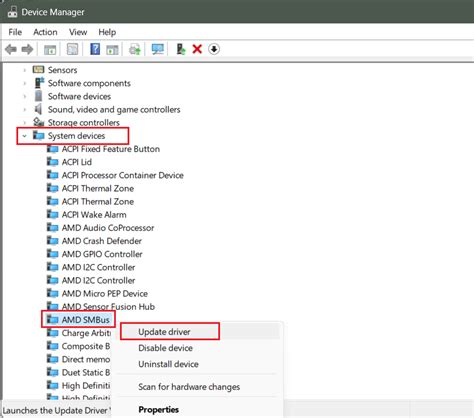Click the icon beside ACPI Lid
Image resolution: width=474 pixels, height=418 pixels.
pyautogui.click(x=52, y=162)
